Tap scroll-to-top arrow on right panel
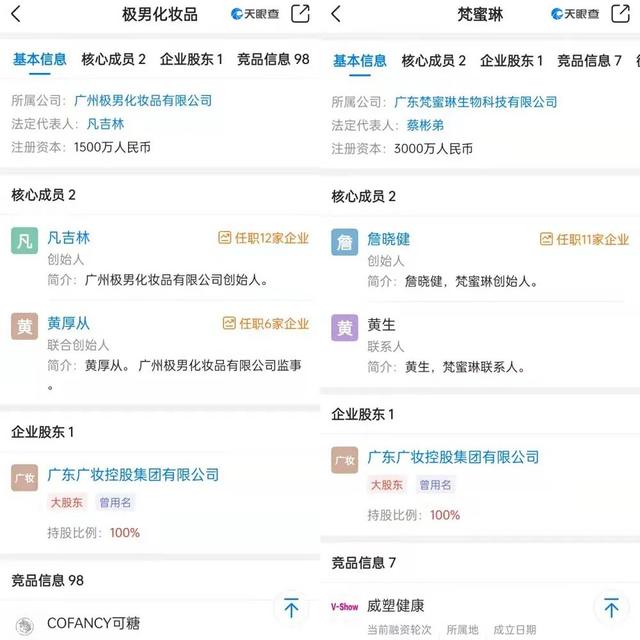The image size is (640, 640). (611, 608)
